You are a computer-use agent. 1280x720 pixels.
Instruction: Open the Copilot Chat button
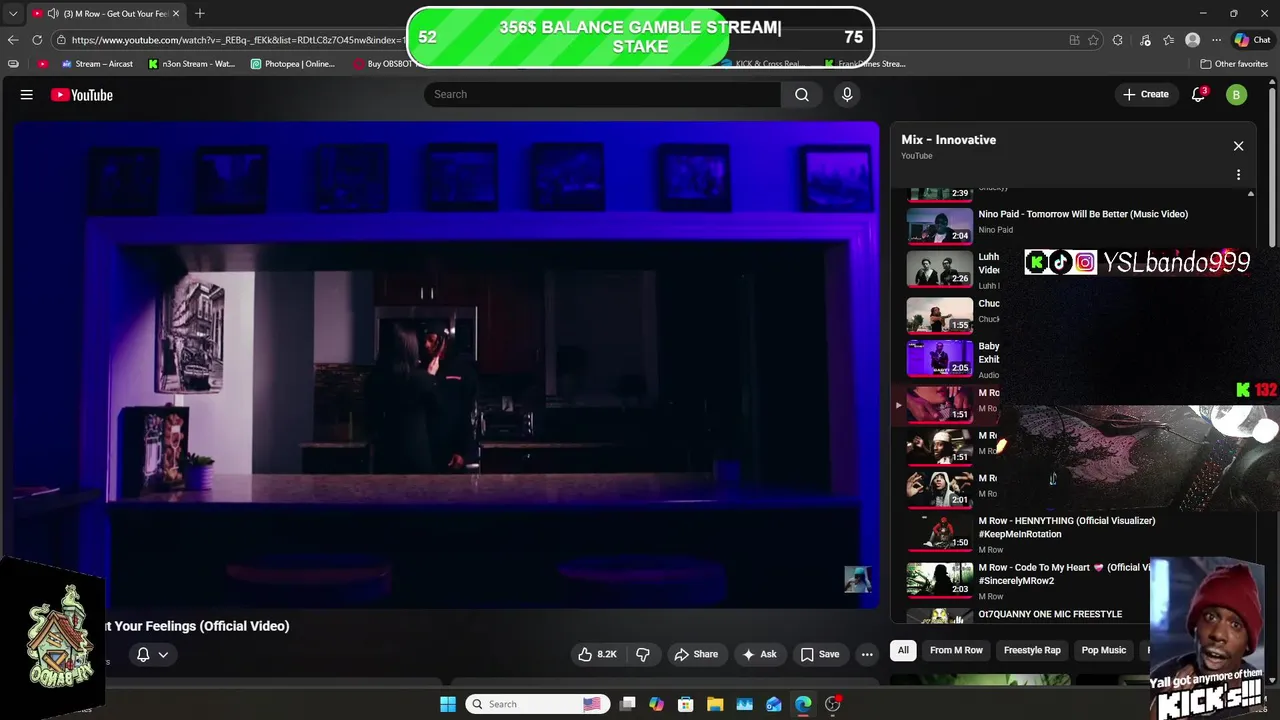pos(1252,40)
